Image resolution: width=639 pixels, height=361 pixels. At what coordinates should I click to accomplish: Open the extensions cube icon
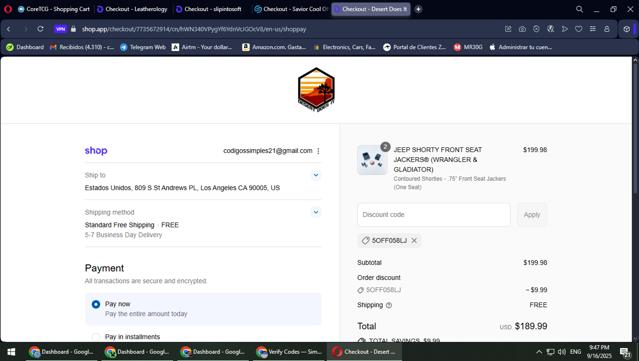tap(626, 29)
